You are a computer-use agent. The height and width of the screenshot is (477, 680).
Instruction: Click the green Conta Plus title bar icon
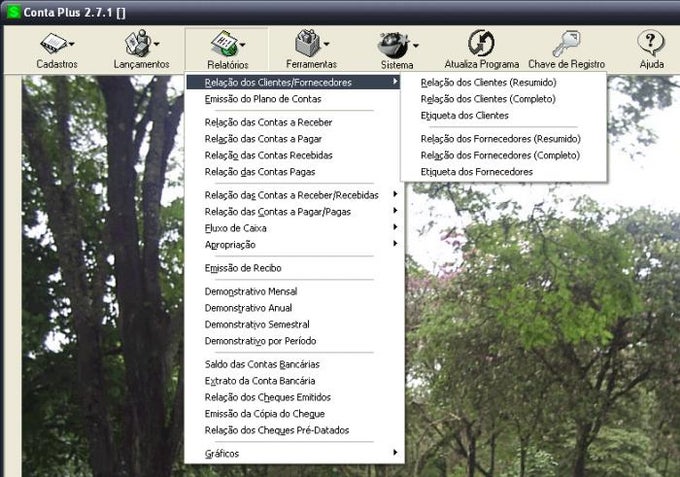[x=14, y=12]
